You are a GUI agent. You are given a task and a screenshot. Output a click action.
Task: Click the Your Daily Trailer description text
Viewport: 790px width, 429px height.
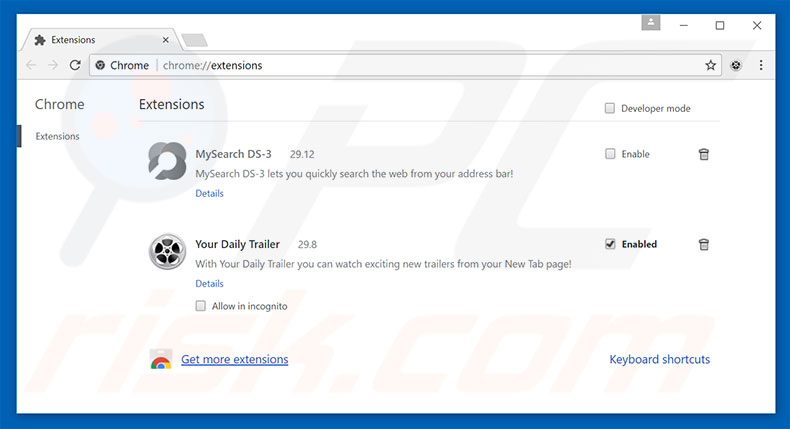click(383, 264)
